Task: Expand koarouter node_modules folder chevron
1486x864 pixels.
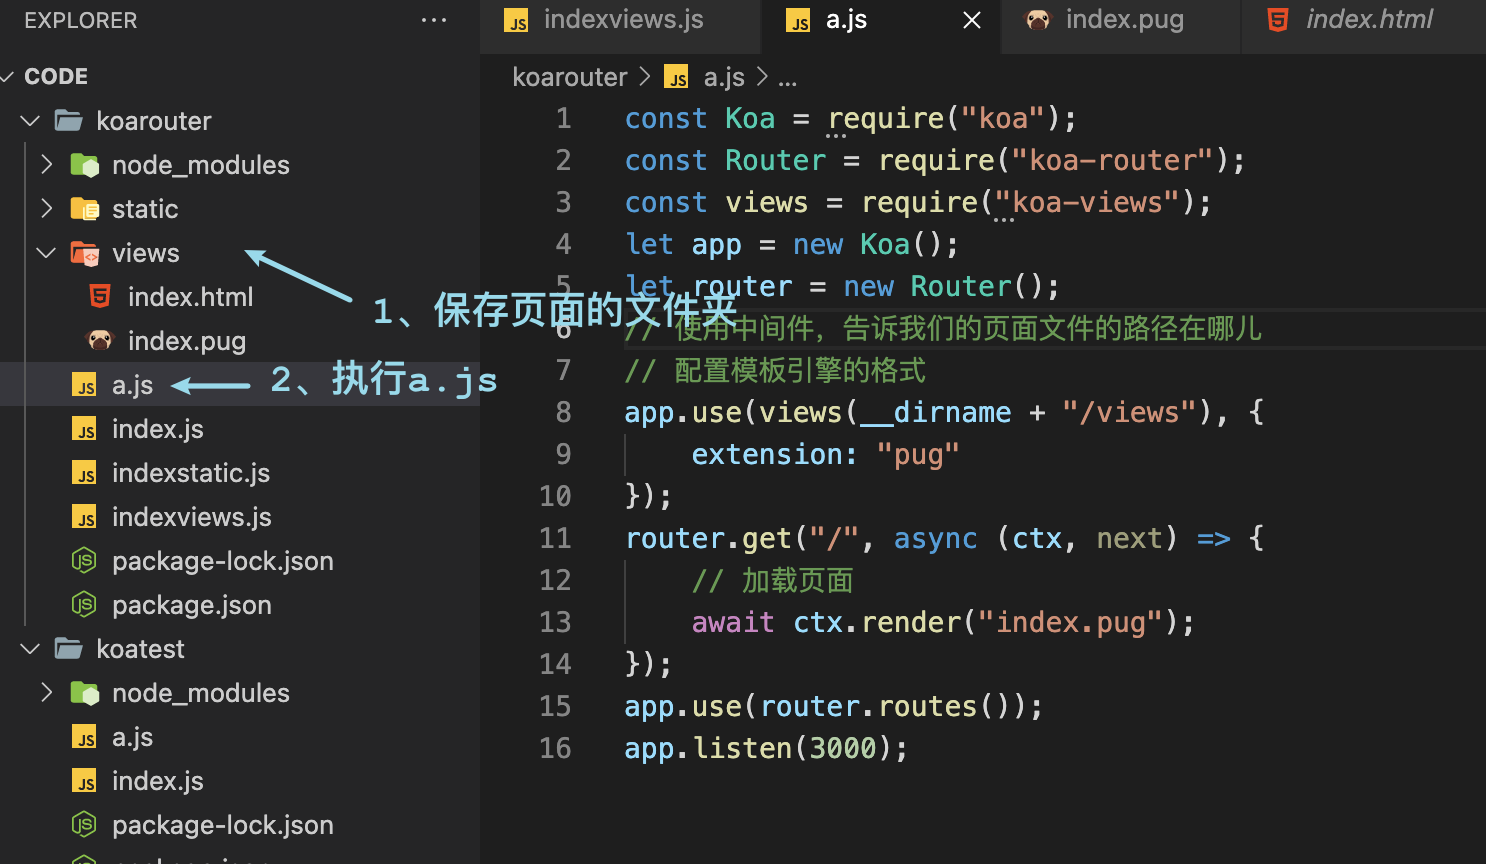Action: tap(46, 165)
